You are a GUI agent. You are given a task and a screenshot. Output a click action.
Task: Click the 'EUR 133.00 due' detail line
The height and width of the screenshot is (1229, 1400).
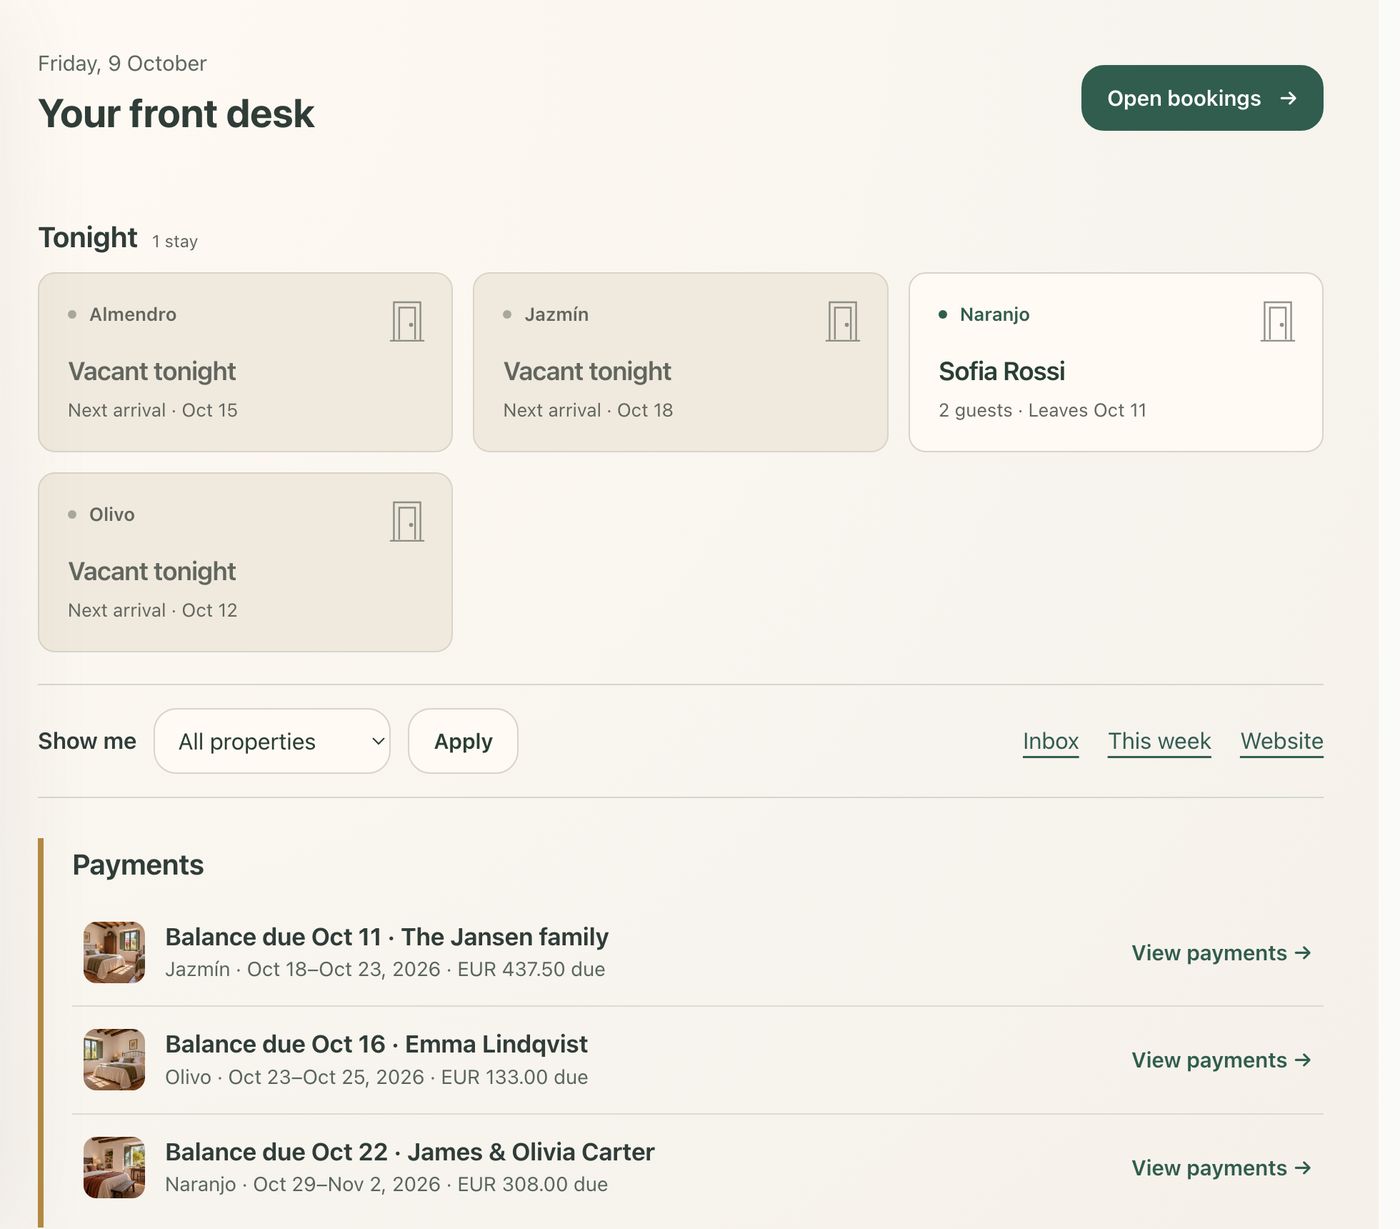pos(377,1077)
